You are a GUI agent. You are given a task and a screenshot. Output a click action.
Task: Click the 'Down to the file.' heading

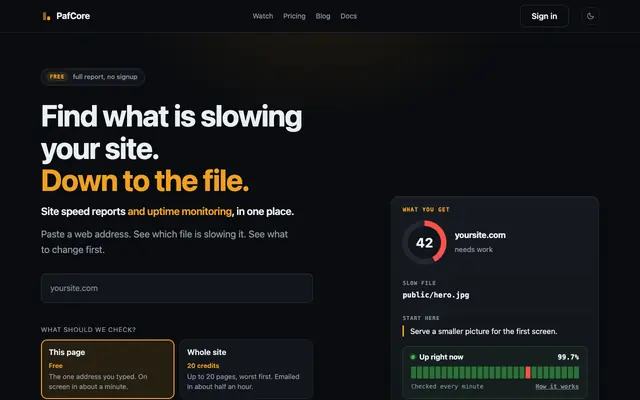145,181
